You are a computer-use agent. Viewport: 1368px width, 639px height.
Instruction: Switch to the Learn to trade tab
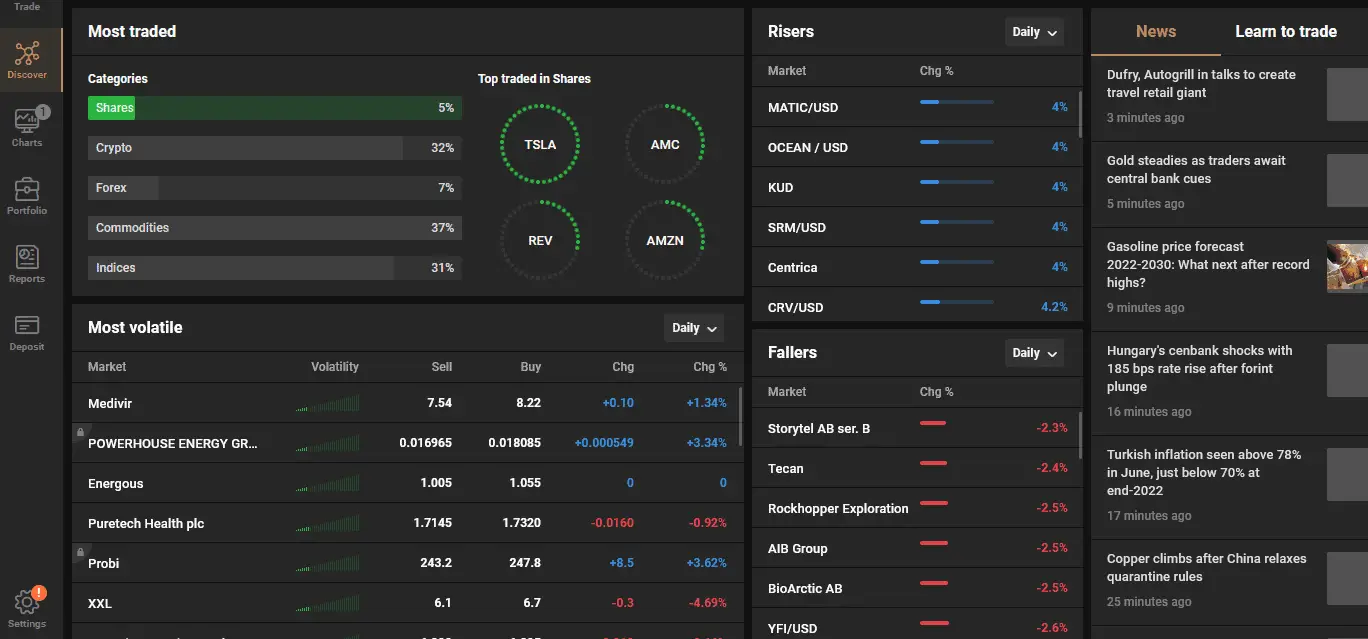pyautogui.click(x=1286, y=32)
